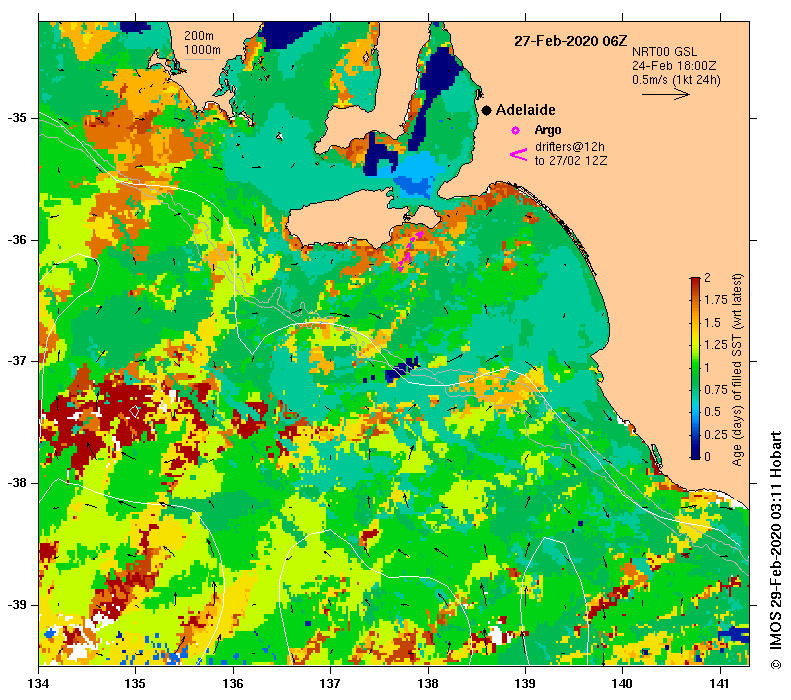Click the colorbar's dark blue 0 end

(x=695, y=455)
